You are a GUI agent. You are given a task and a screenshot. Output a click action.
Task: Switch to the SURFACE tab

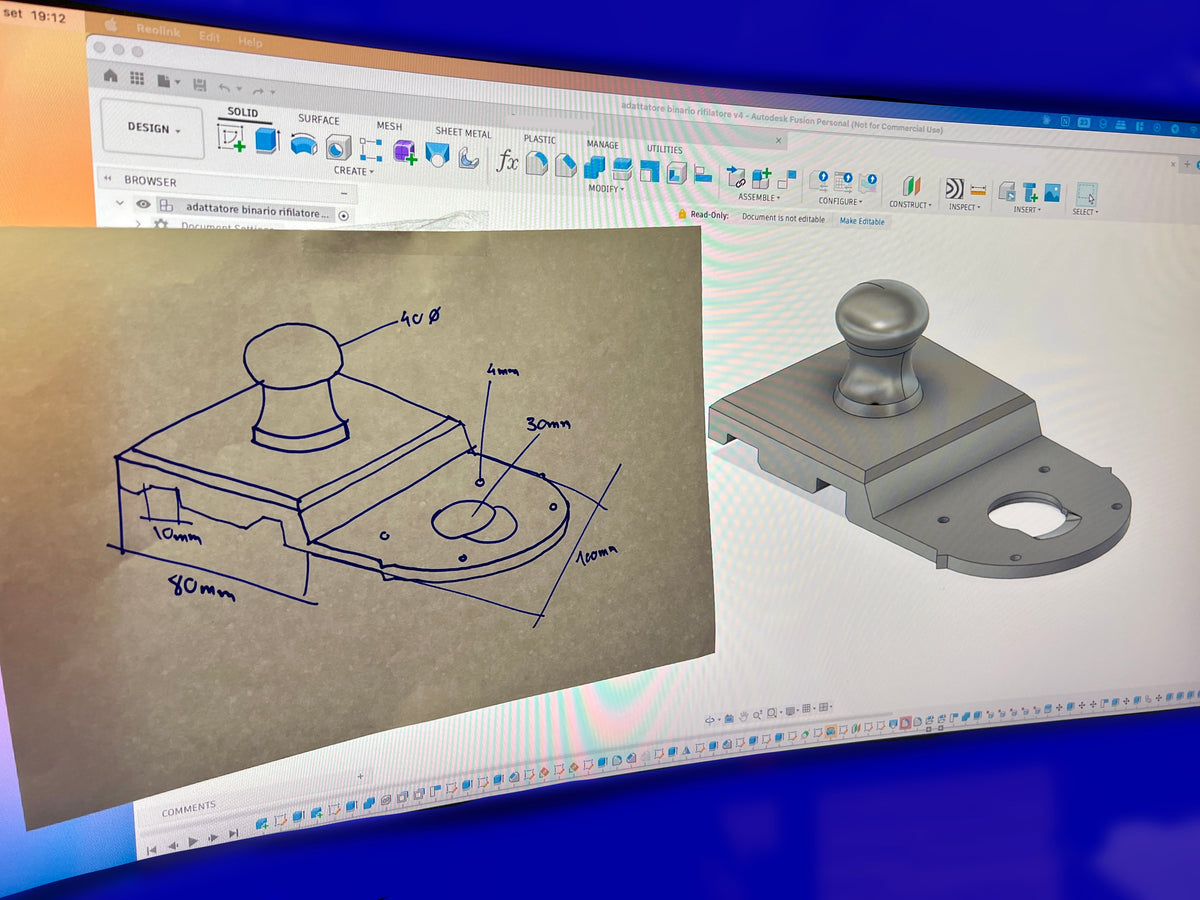point(318,120)
